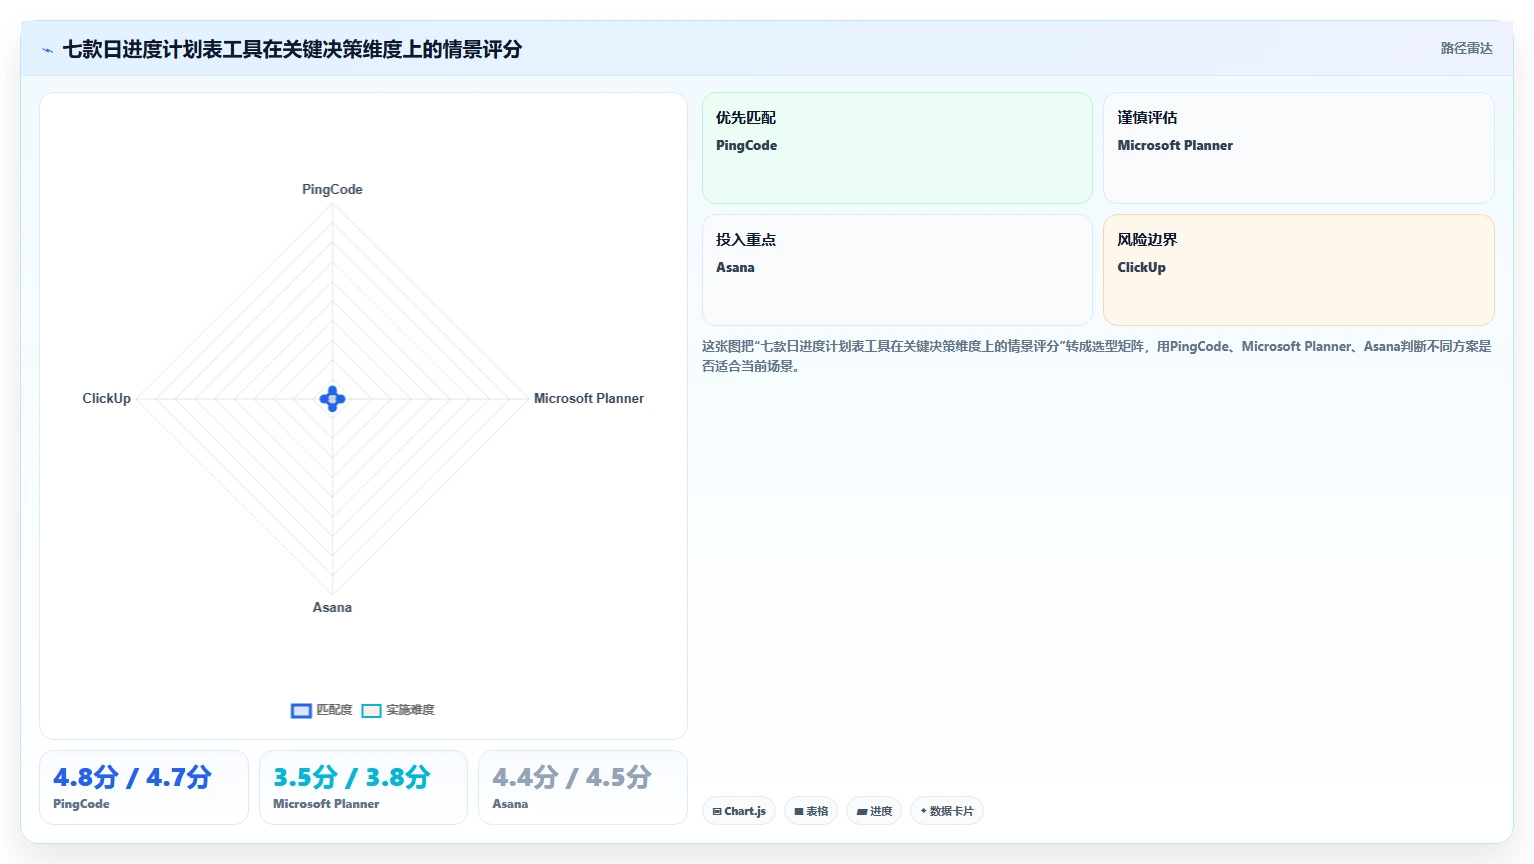Click the 进度 tag chip
Screen dimensions: 1534x864
(x=874, y=811)
